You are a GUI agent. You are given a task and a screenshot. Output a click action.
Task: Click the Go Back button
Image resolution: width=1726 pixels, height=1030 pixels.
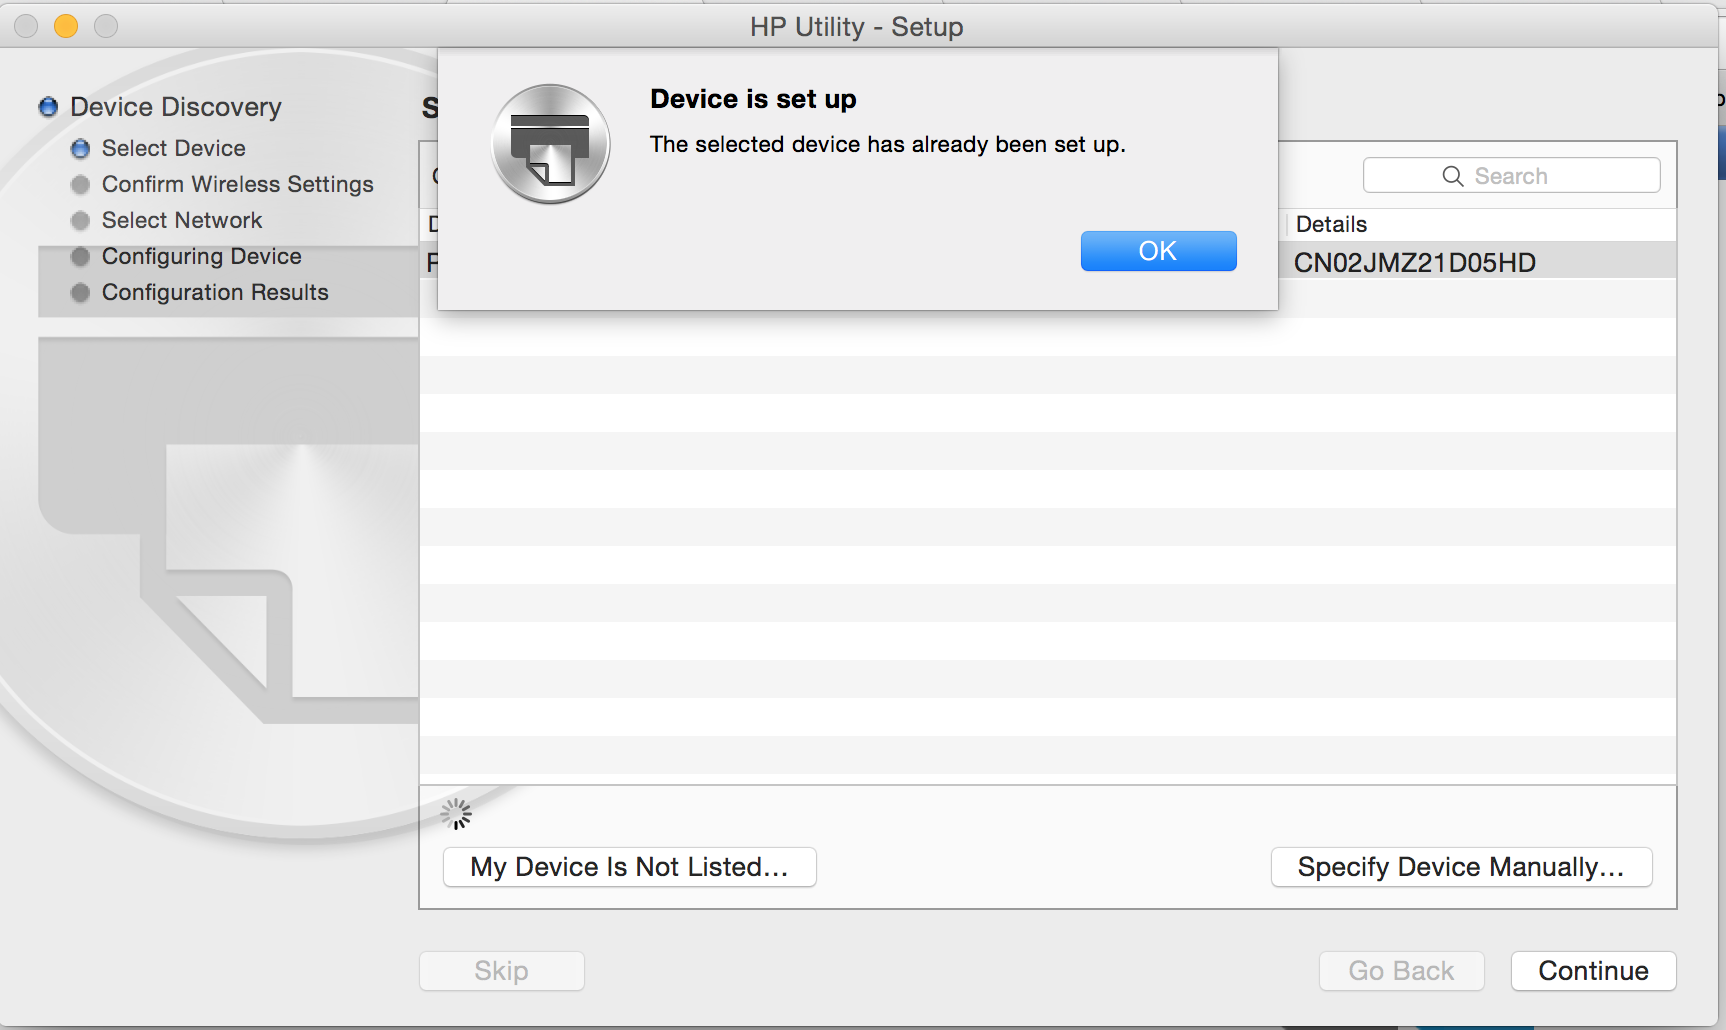pos(1401,971)
